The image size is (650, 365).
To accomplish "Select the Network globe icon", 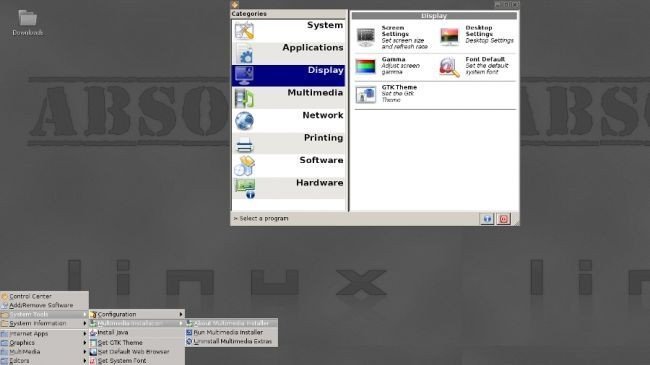I will (x=244, y=121).
